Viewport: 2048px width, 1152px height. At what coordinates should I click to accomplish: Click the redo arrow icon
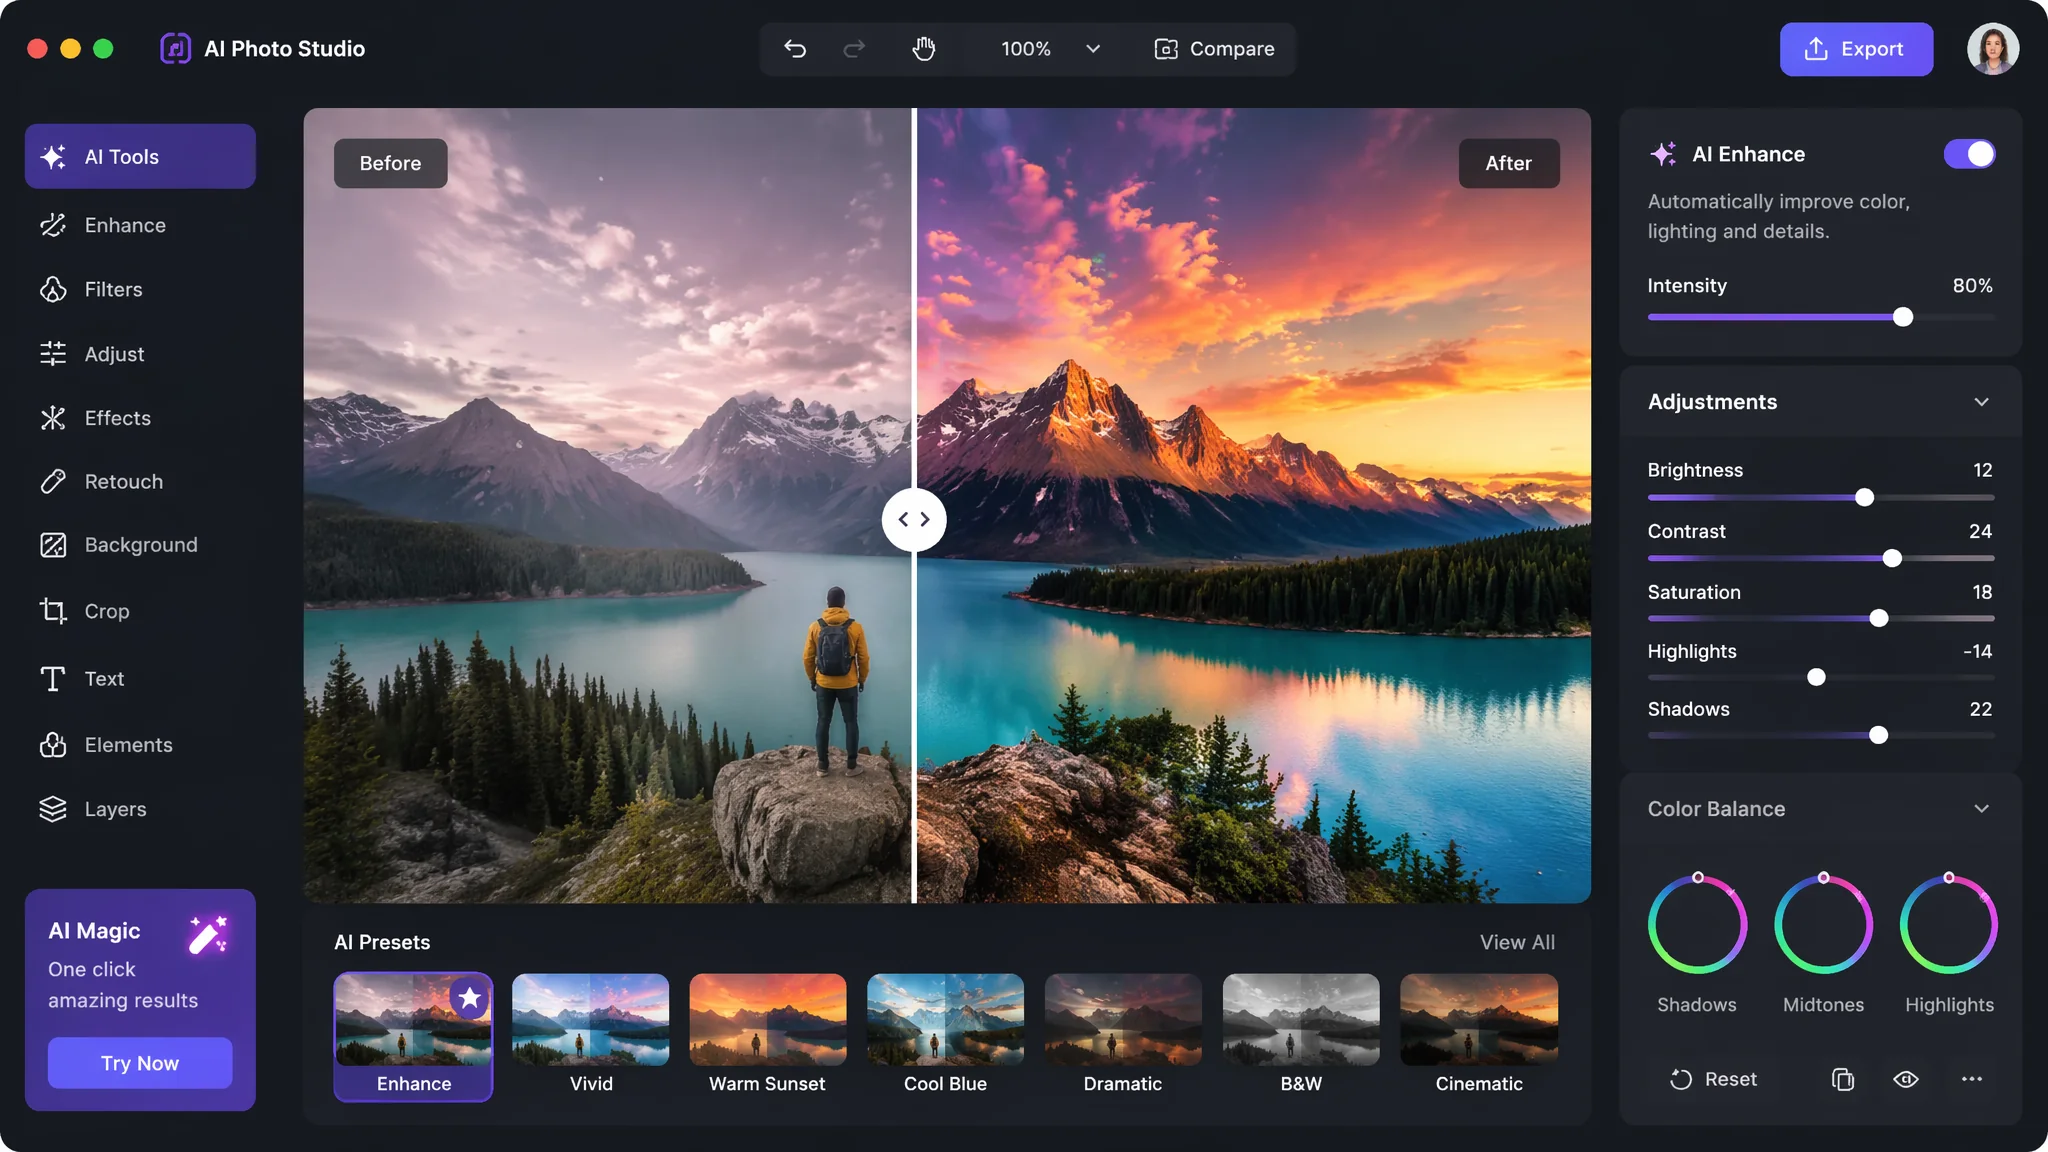tap(854, 49)
